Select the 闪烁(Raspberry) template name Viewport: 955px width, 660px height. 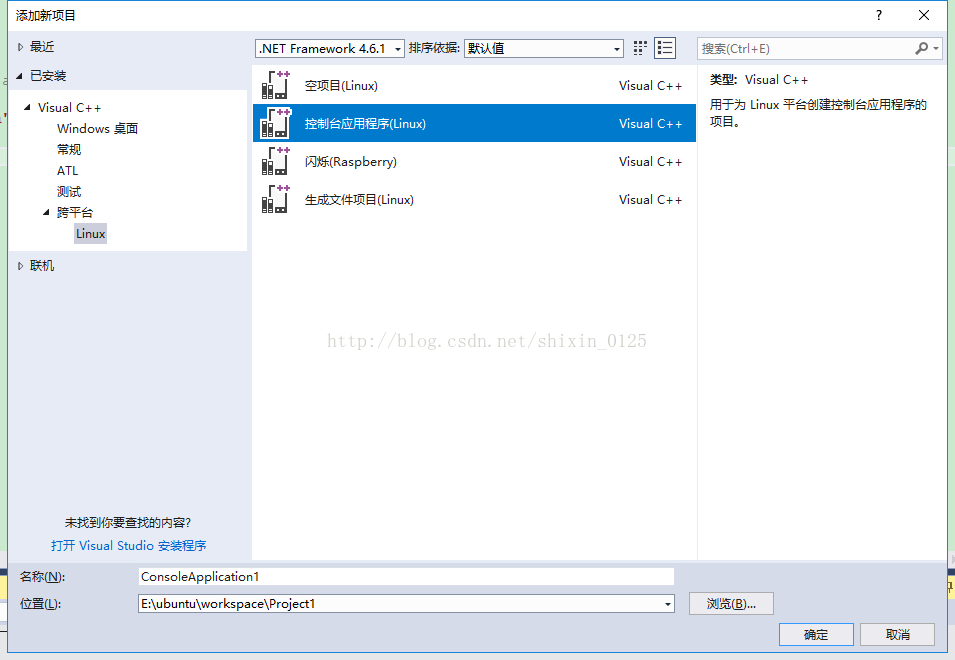pyautogui.click(x=351, y=162)
